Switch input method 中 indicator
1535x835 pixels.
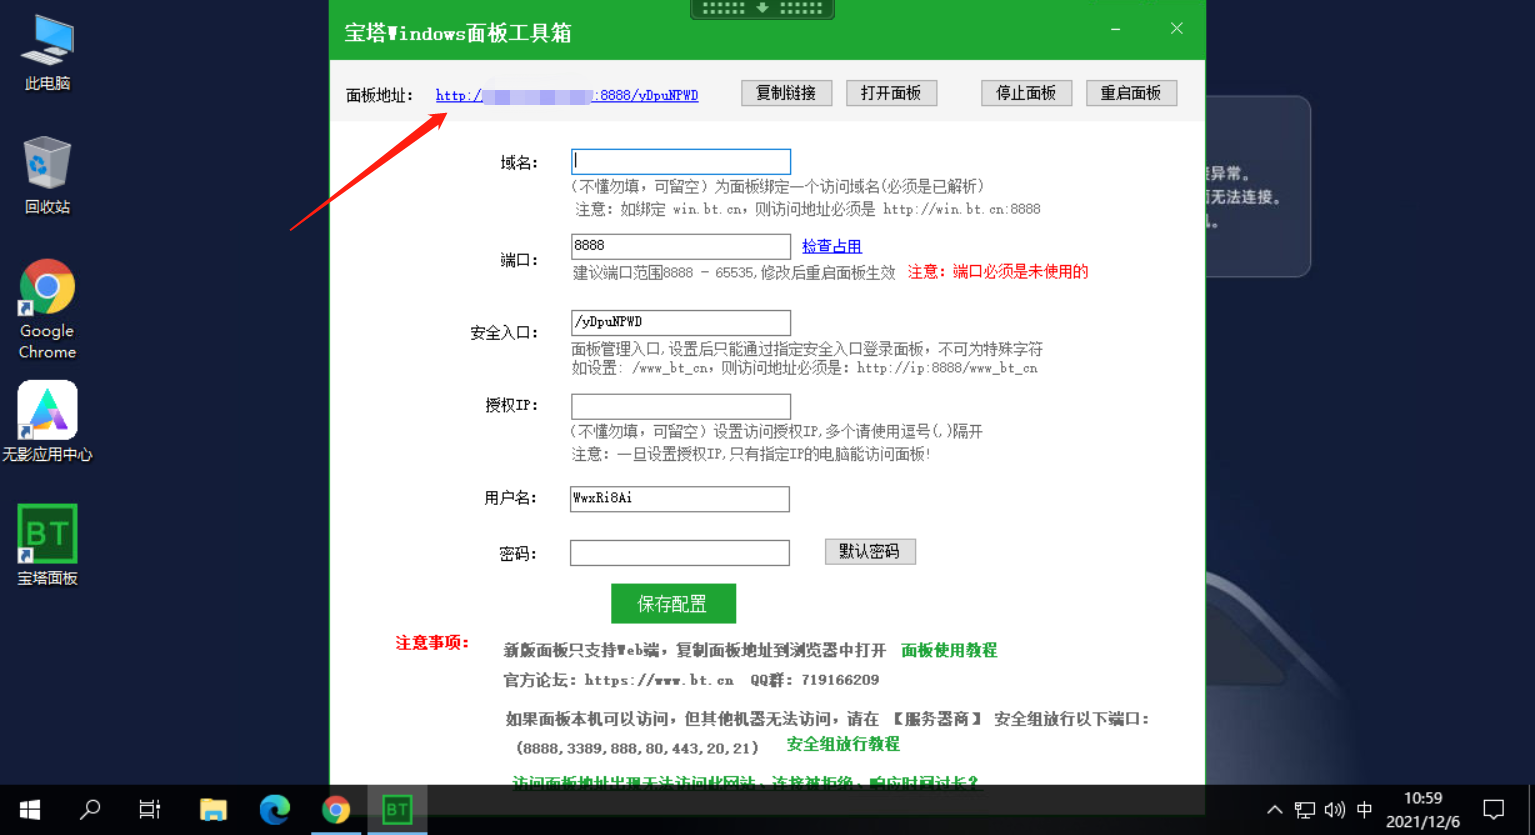(1364, 810)
